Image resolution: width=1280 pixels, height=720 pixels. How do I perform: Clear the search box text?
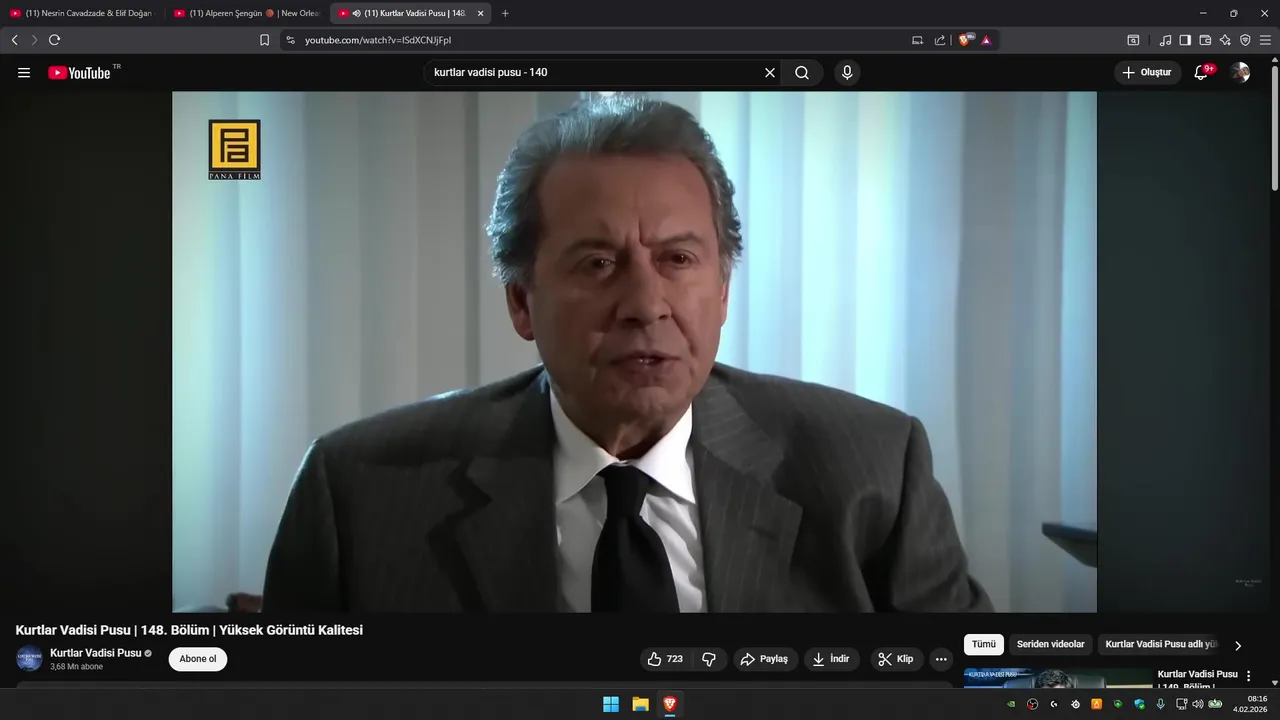[770, 73]
